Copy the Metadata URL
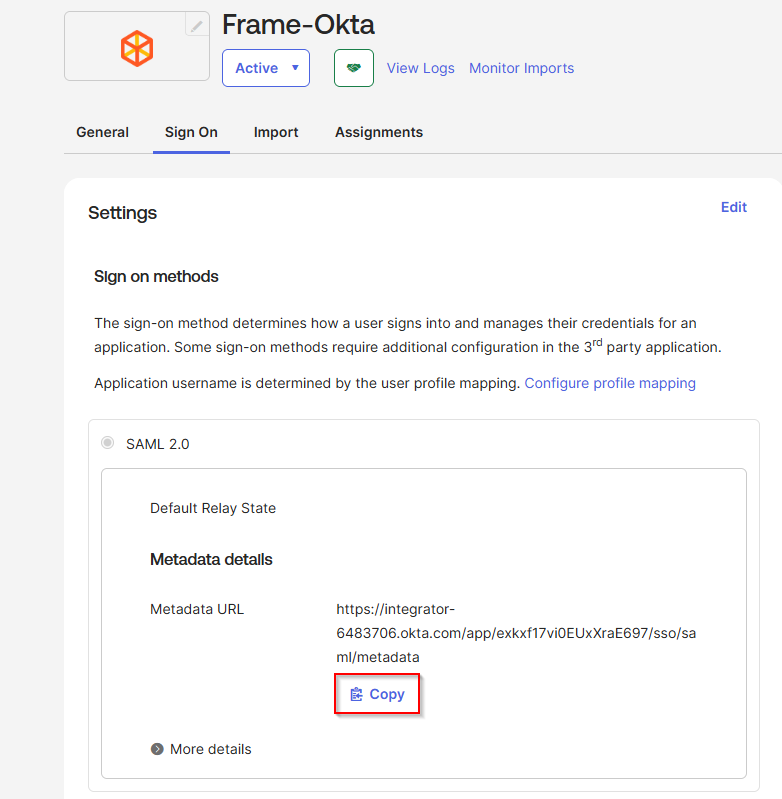782x799 pixels. pyautogui.click(x=377, y=694)
